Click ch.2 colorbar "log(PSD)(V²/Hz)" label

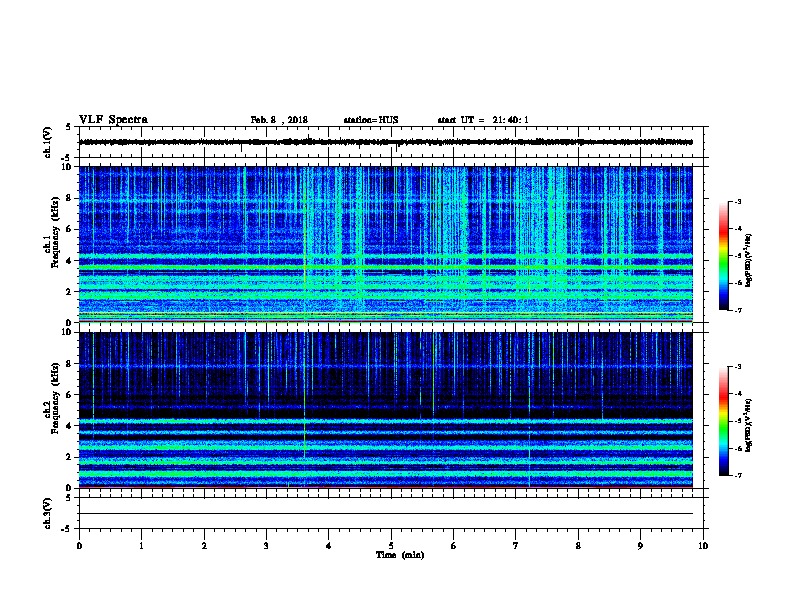(749, 425)
